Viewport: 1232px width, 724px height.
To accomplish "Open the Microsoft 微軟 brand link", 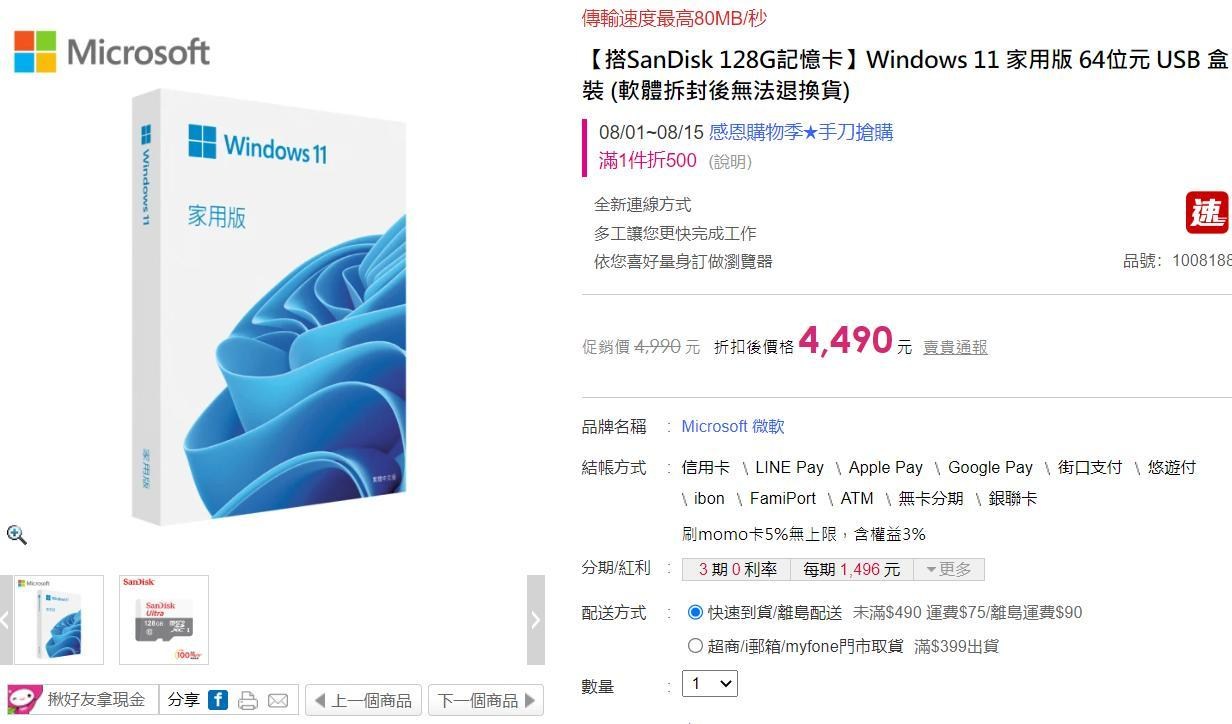I will pos(733,426).
